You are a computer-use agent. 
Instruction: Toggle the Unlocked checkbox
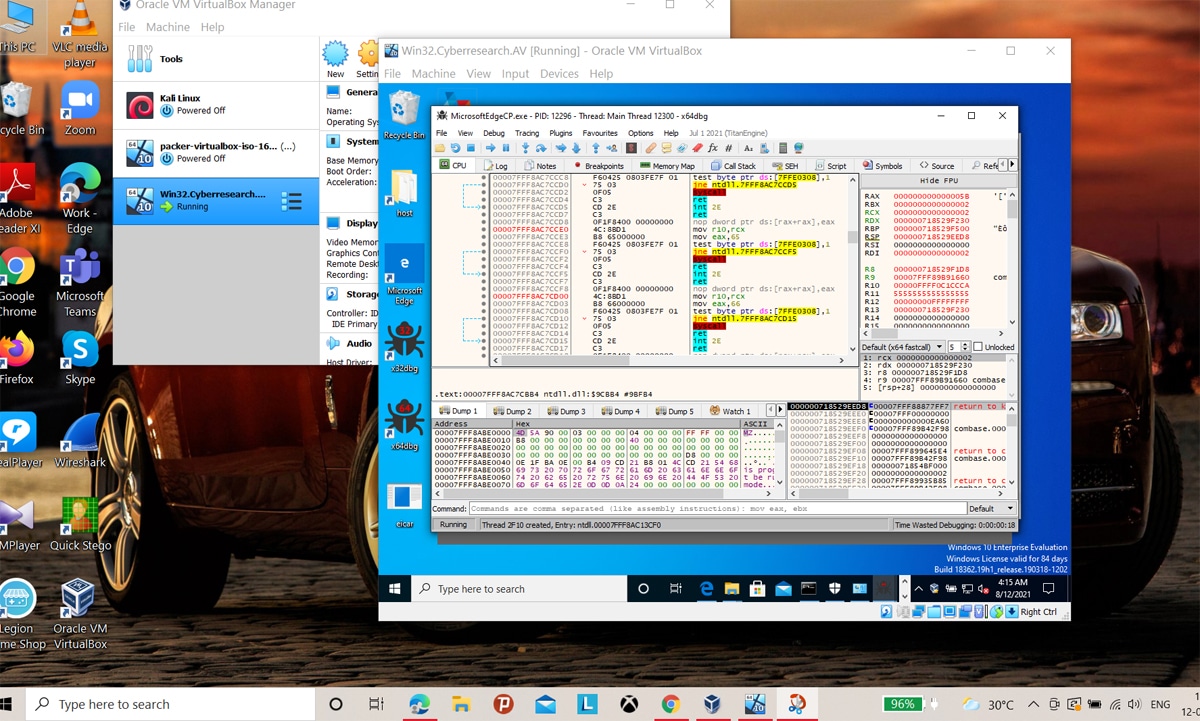(978, 347)
